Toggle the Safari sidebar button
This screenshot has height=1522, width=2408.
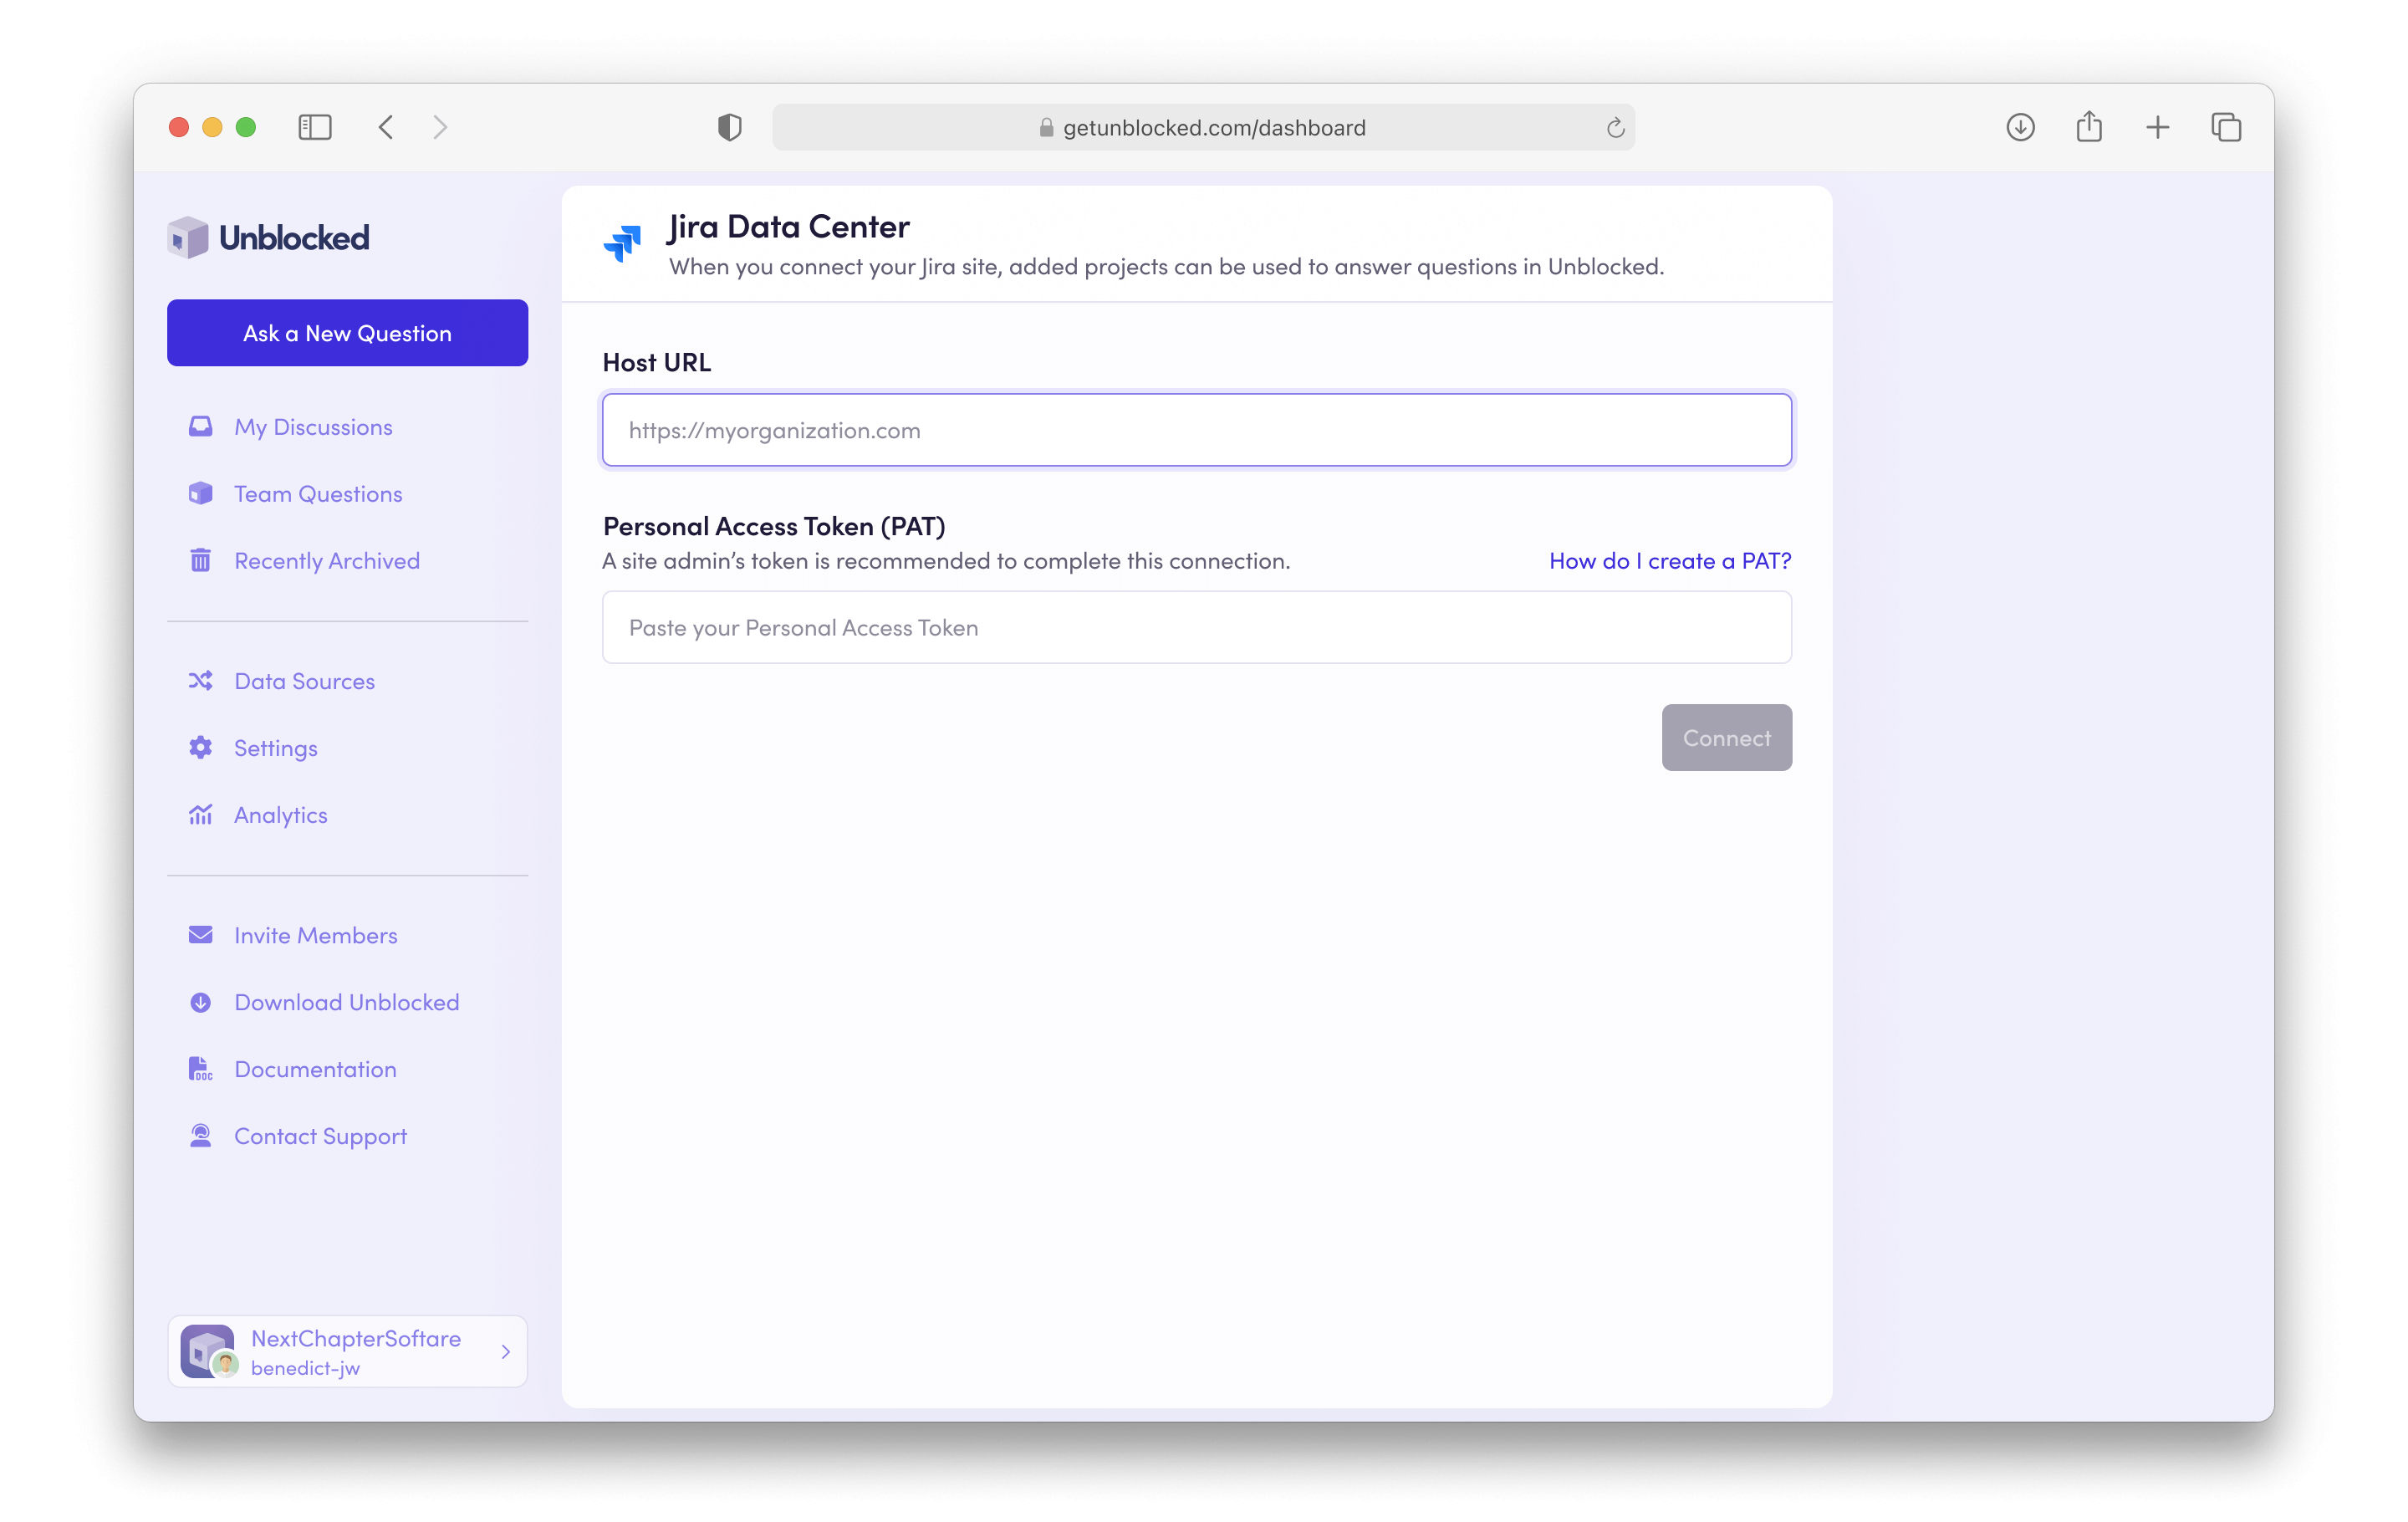coord(315,127)
